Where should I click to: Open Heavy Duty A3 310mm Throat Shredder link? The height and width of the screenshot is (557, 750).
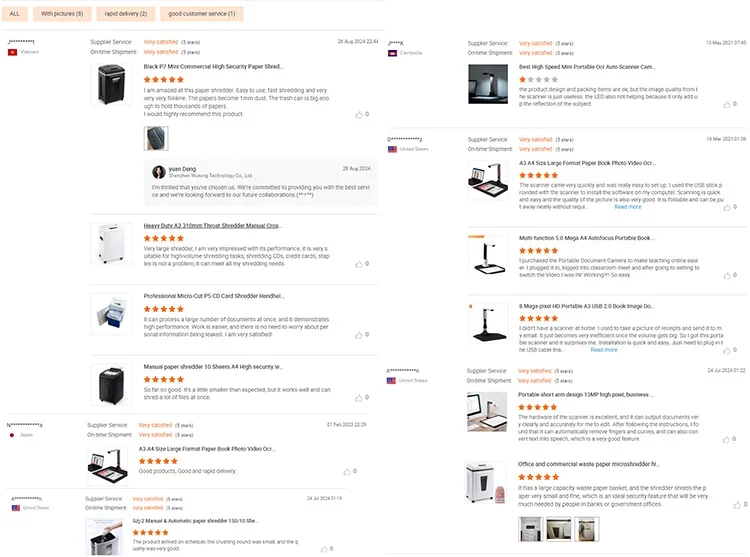[x=213, y=226]
